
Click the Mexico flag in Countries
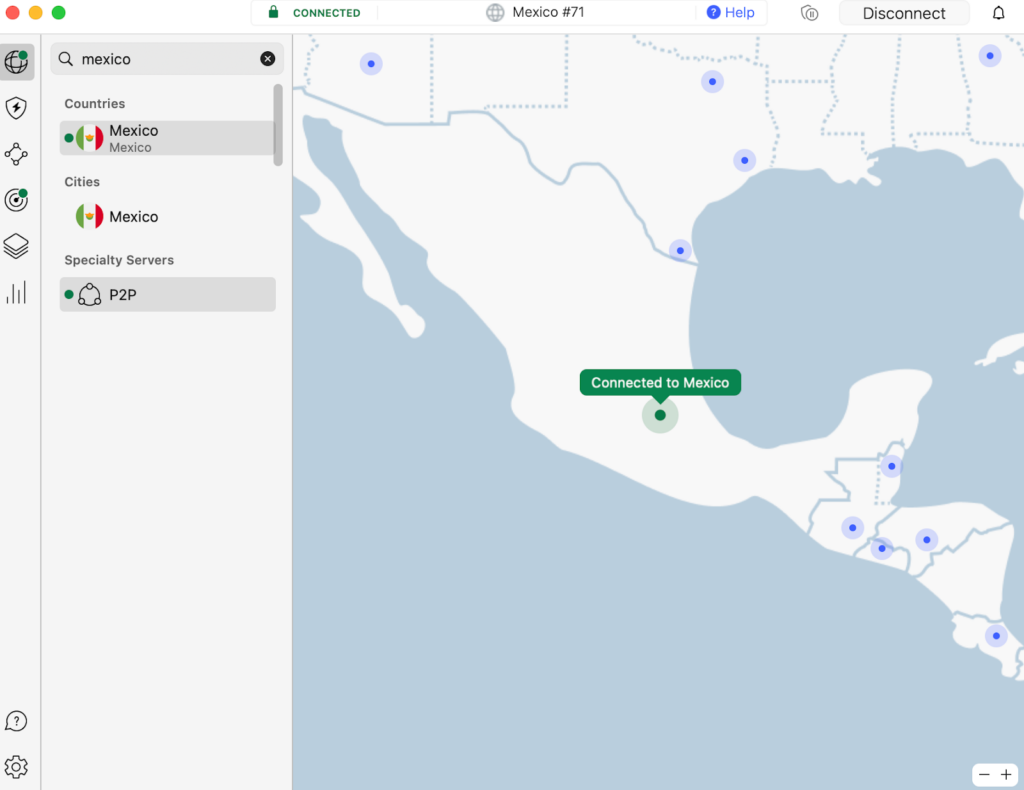[89, 138]
